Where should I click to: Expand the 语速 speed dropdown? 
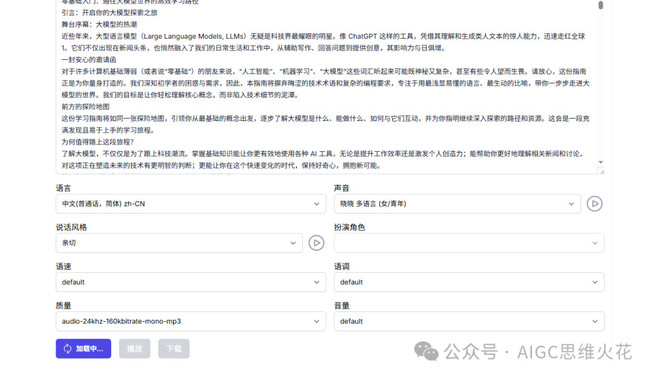(191, 282)
